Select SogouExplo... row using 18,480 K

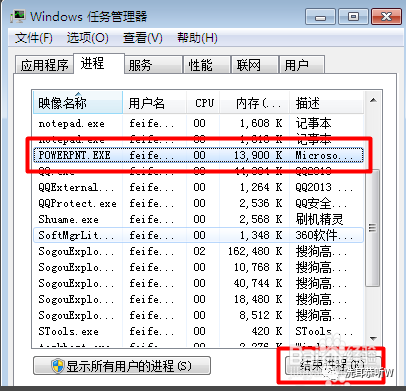click(198, 299)
